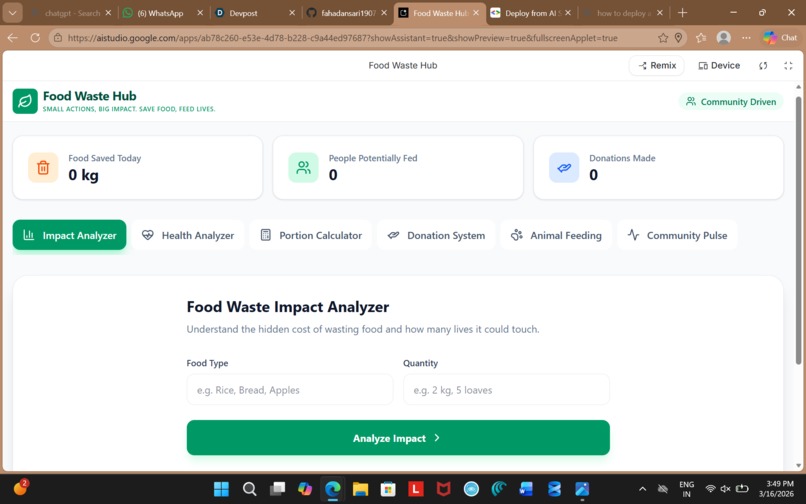Open the Portion Calculator tab
This screenshot has width=806, height=504.
(310, 235)
